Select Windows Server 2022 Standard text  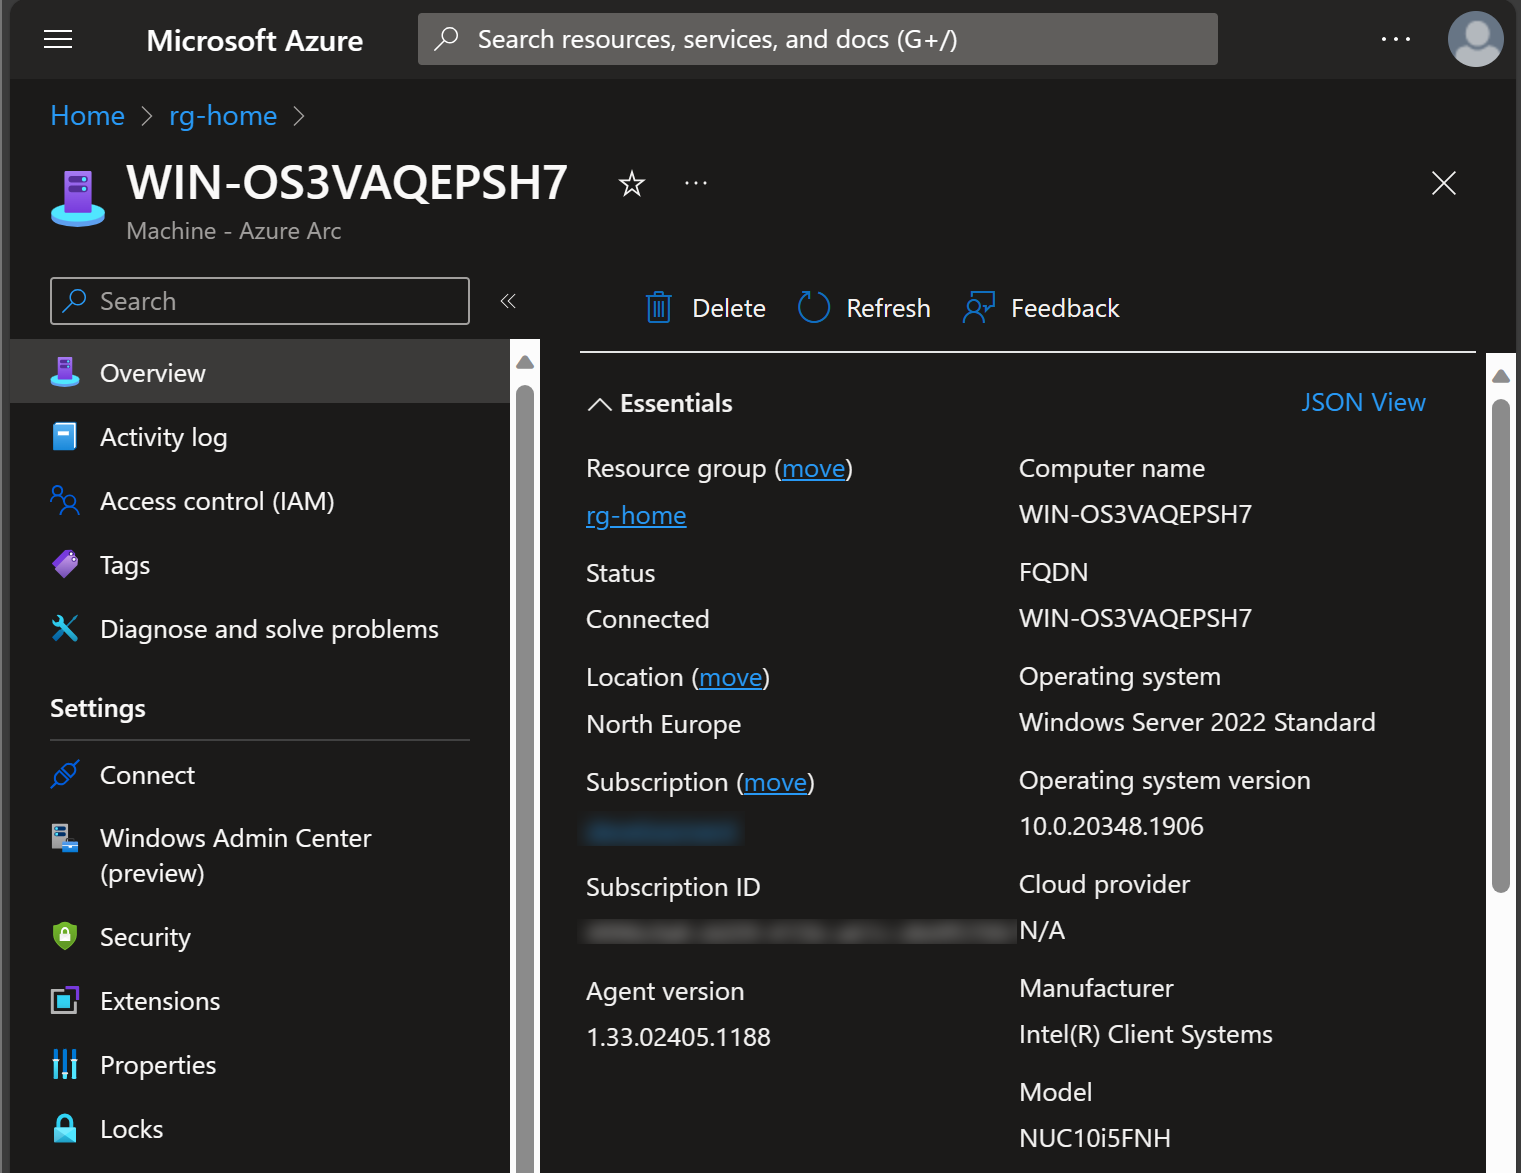(1197, 722)
